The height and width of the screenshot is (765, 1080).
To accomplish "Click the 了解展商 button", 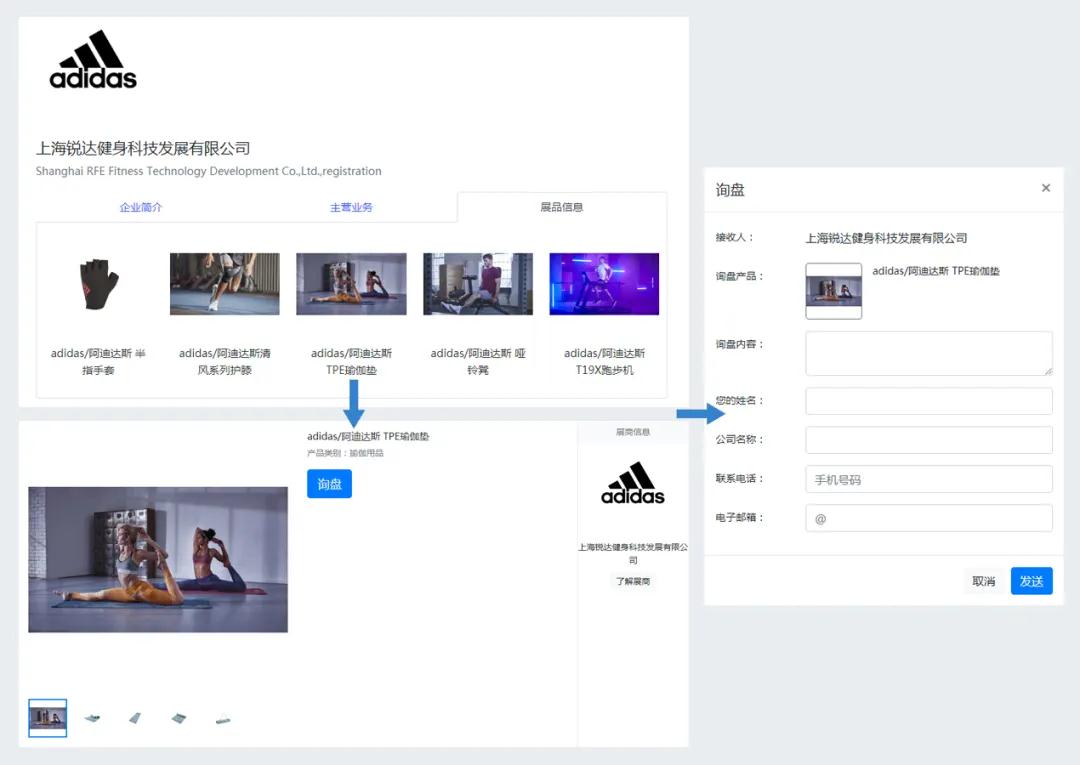I will (x=632, y=581).
